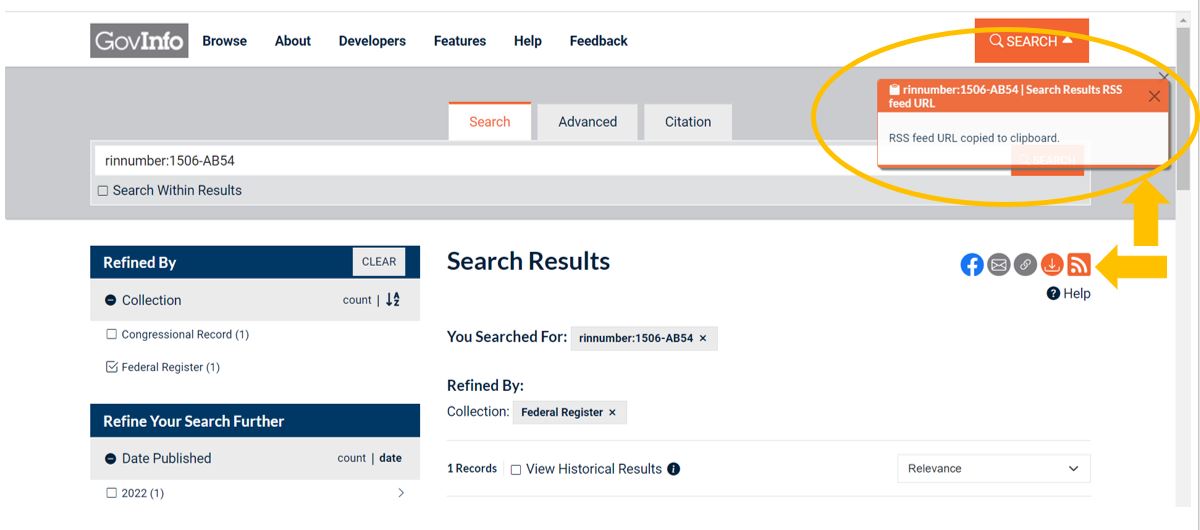This screenshot has width=1200, height=530.
Task: Open Help in top navigation
Action: (528, 41)
